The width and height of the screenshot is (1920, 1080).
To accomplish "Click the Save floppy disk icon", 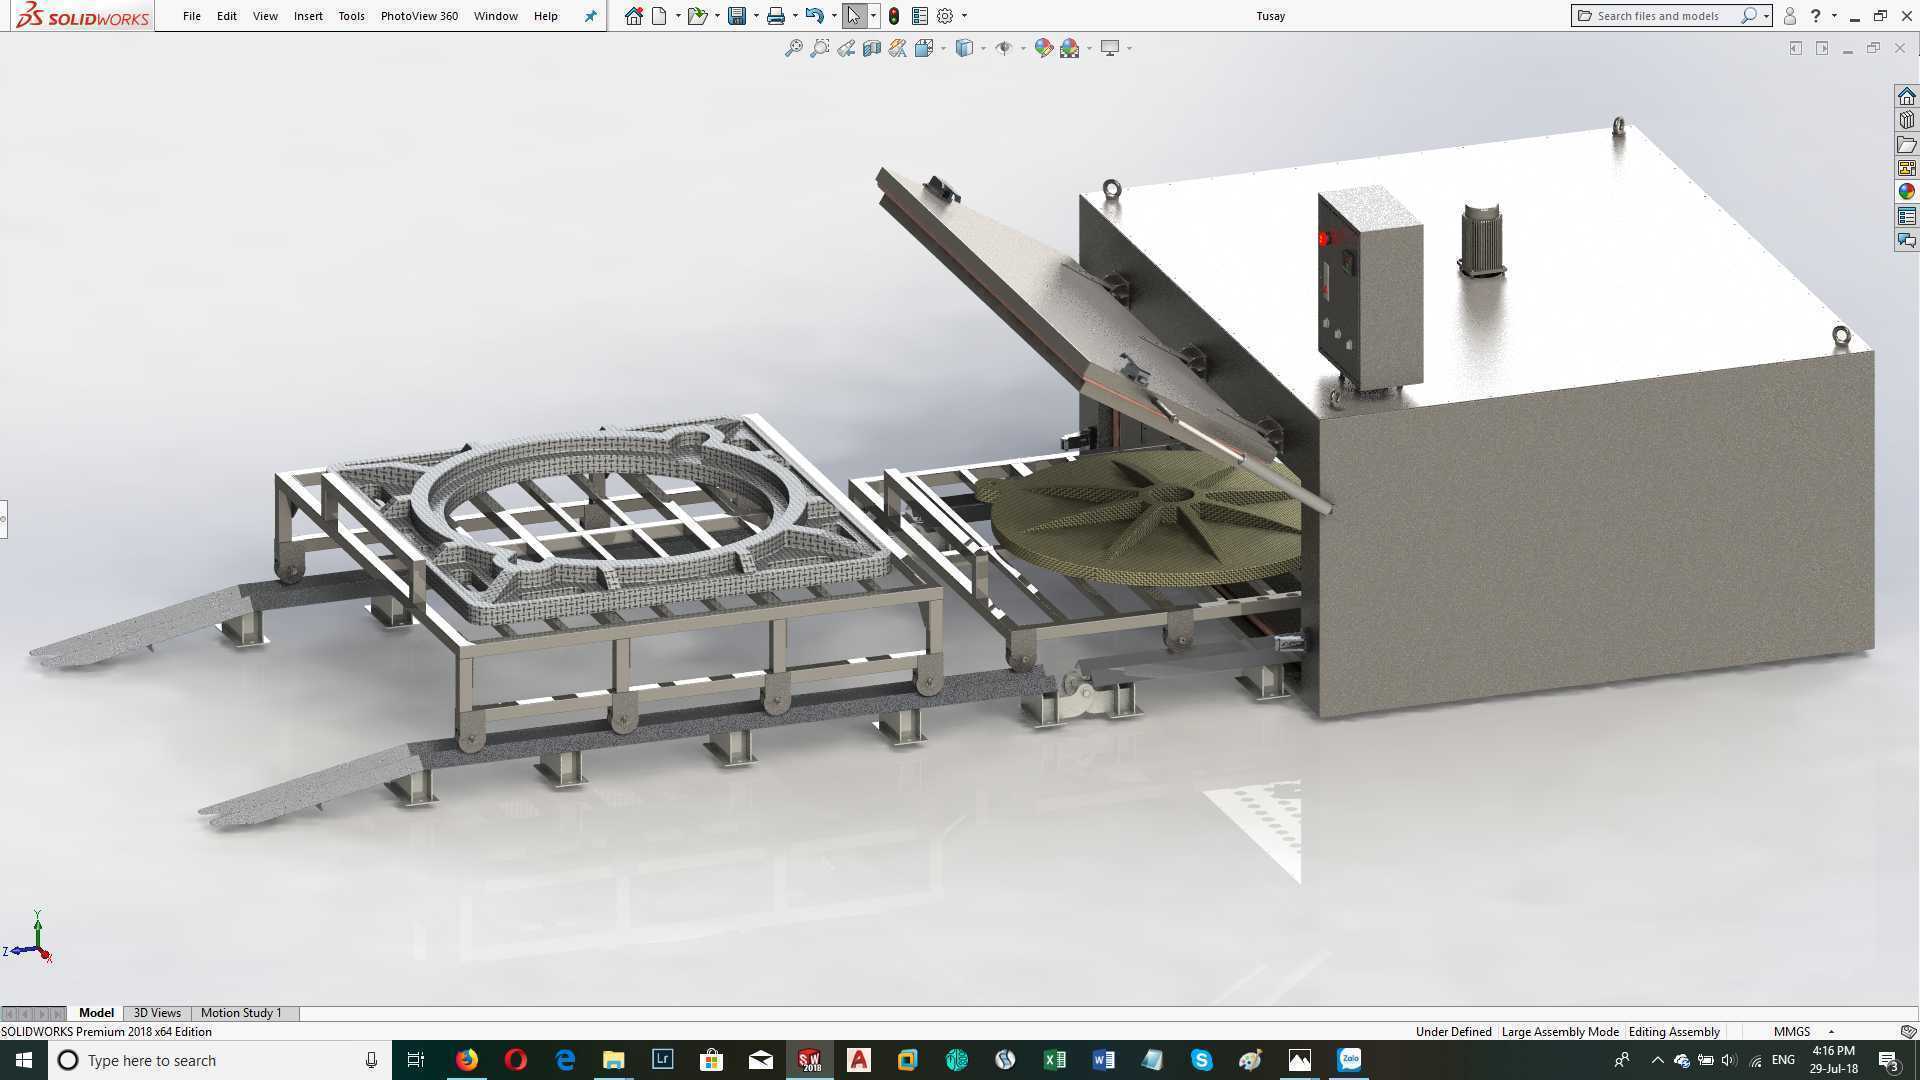I will tap(737, 16).
